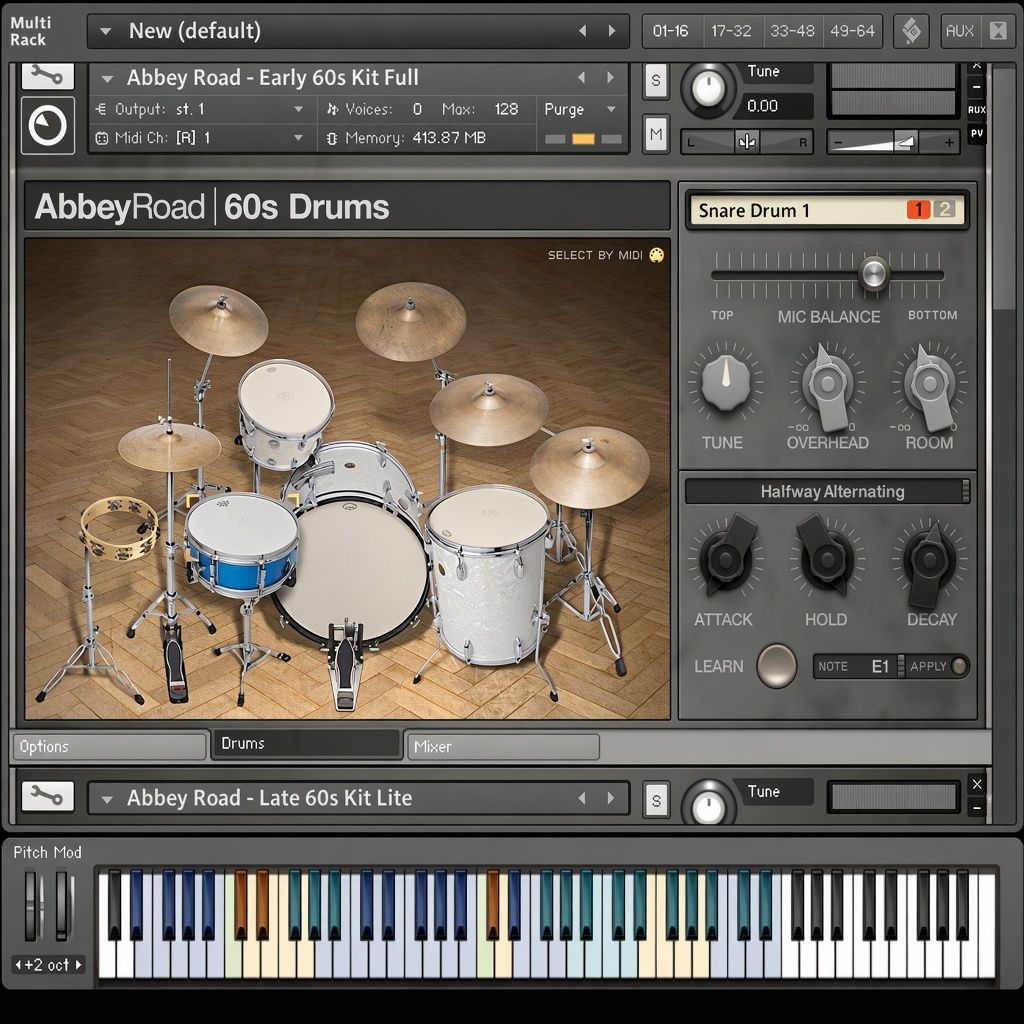Select the blue snare drum in kit
The image size is (1024, 1024).
(x=242, y=546)
